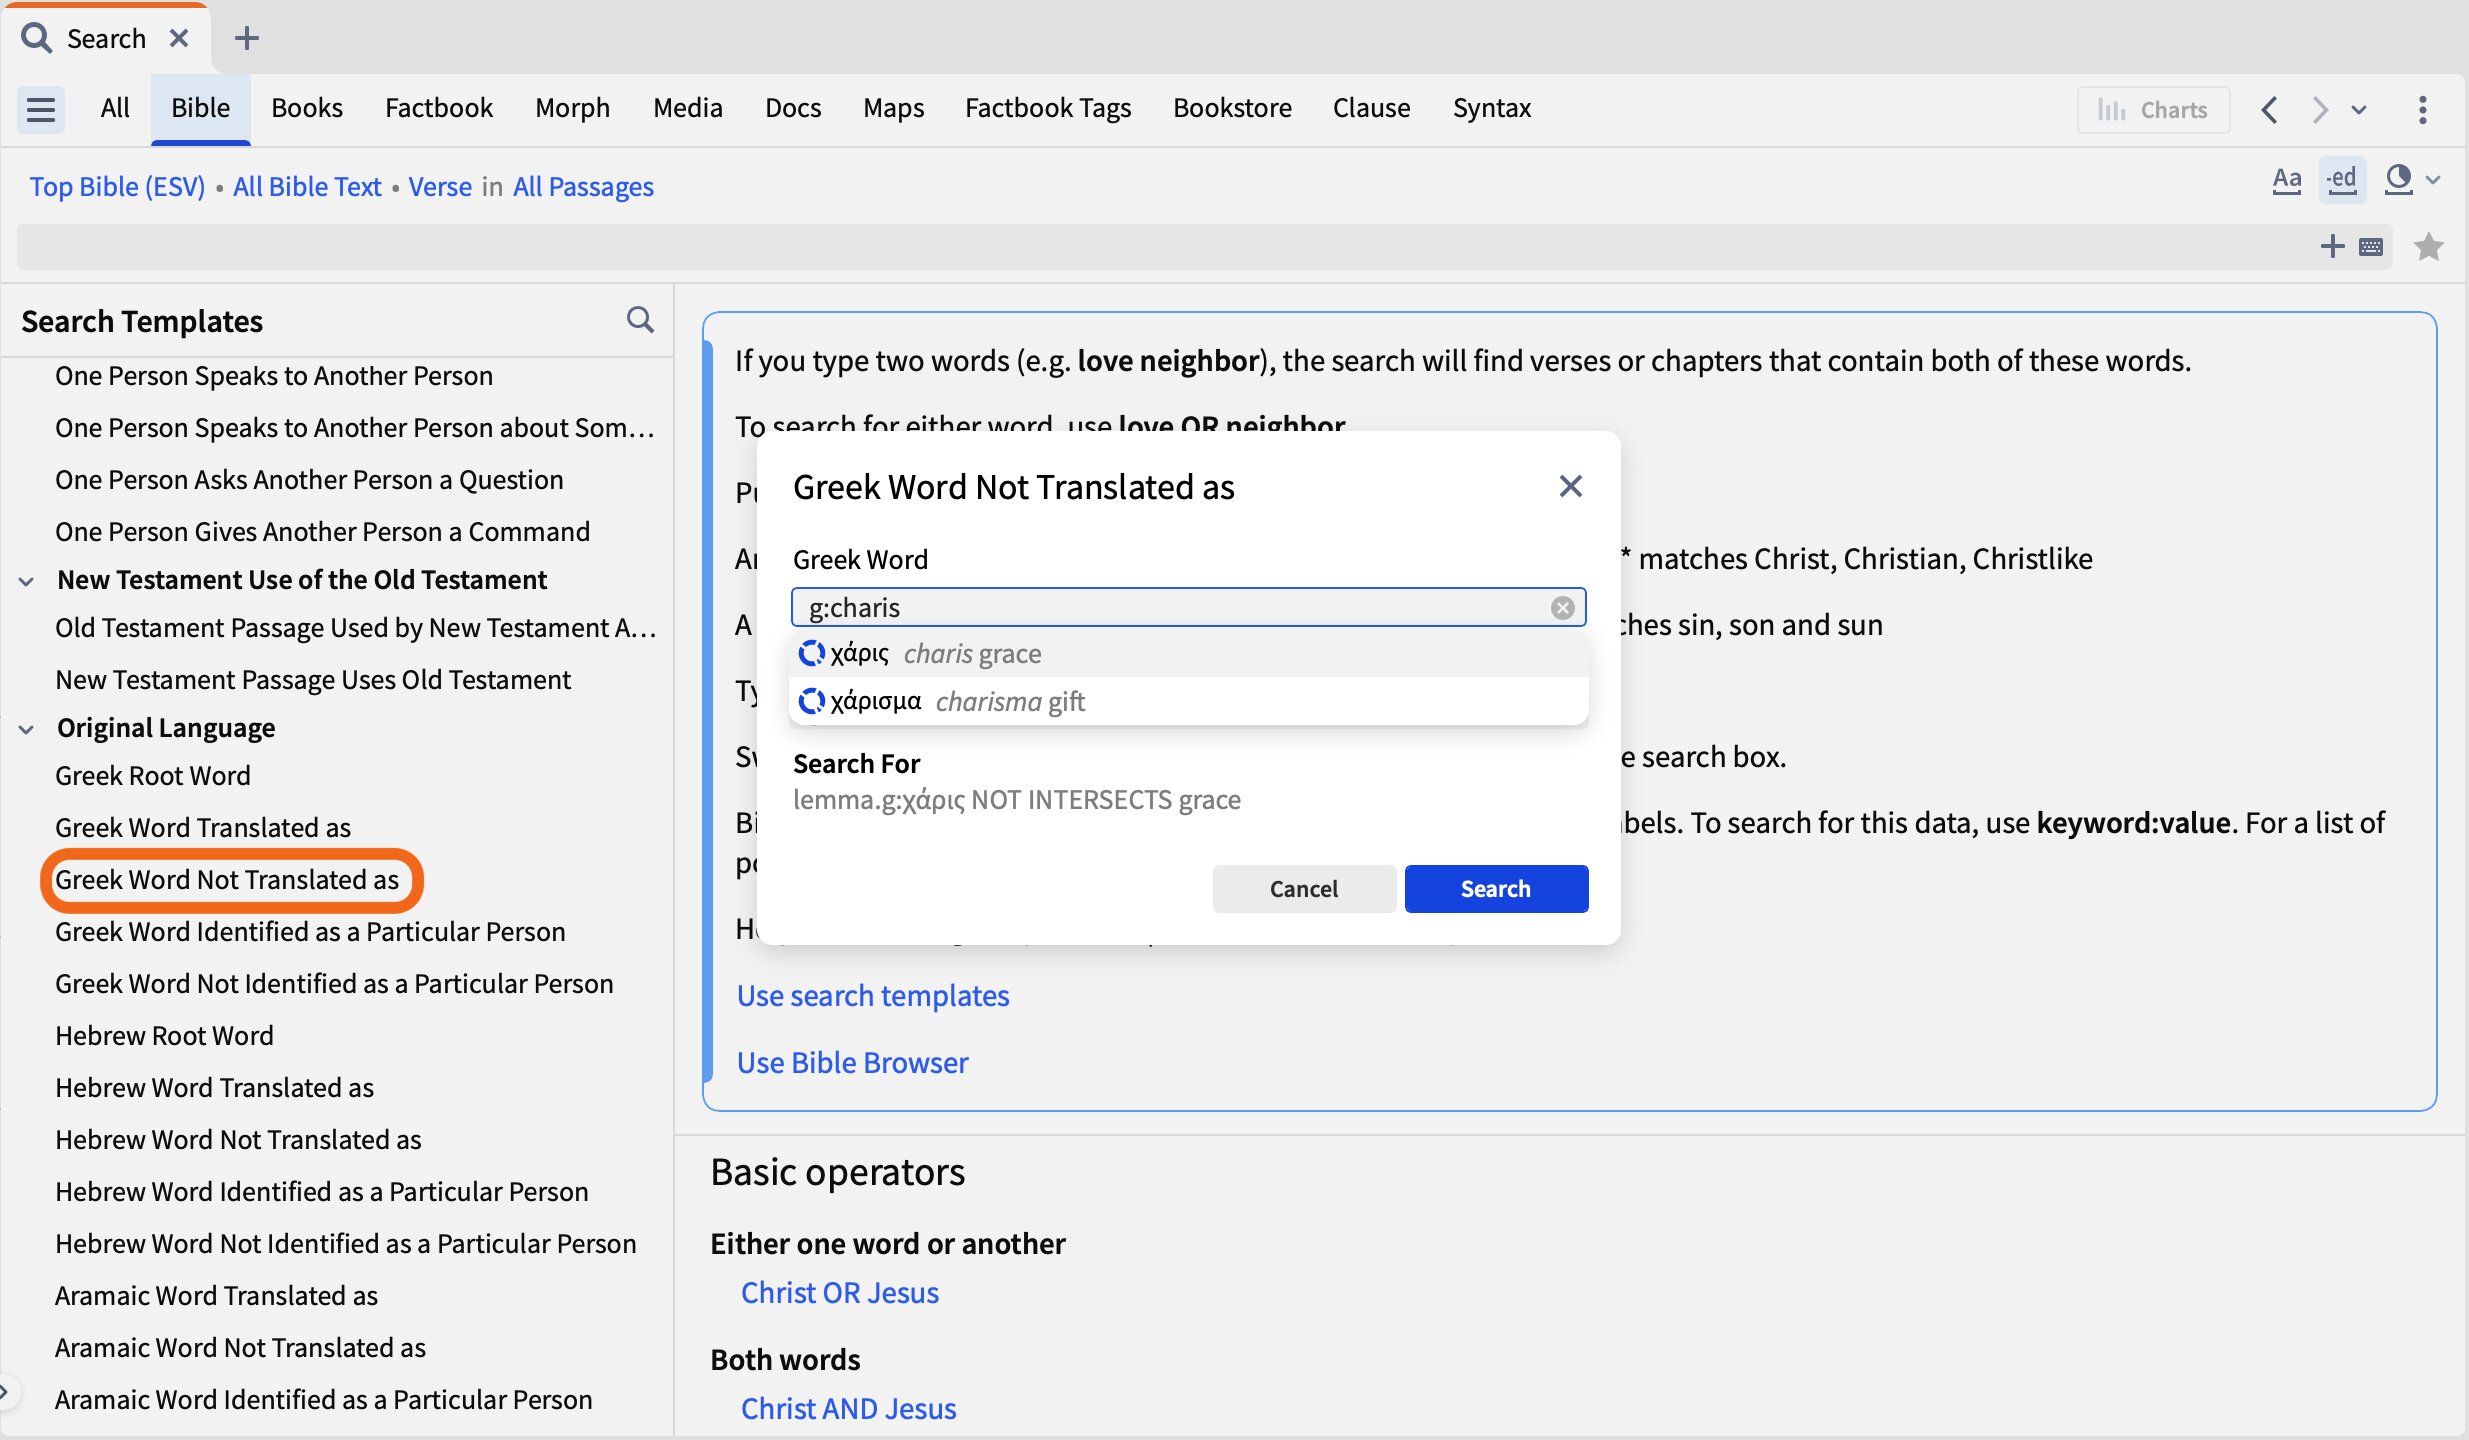The image size is (2469, 1440).
Task: Select Hebrew Word Not Translated as
Action: pos(238,1139)
